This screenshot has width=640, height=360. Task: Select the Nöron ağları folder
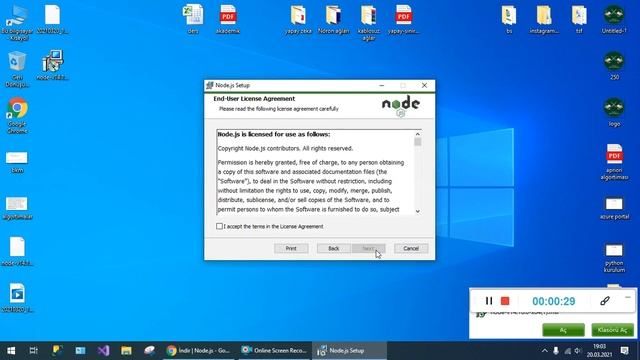click(x=333, y=19)
